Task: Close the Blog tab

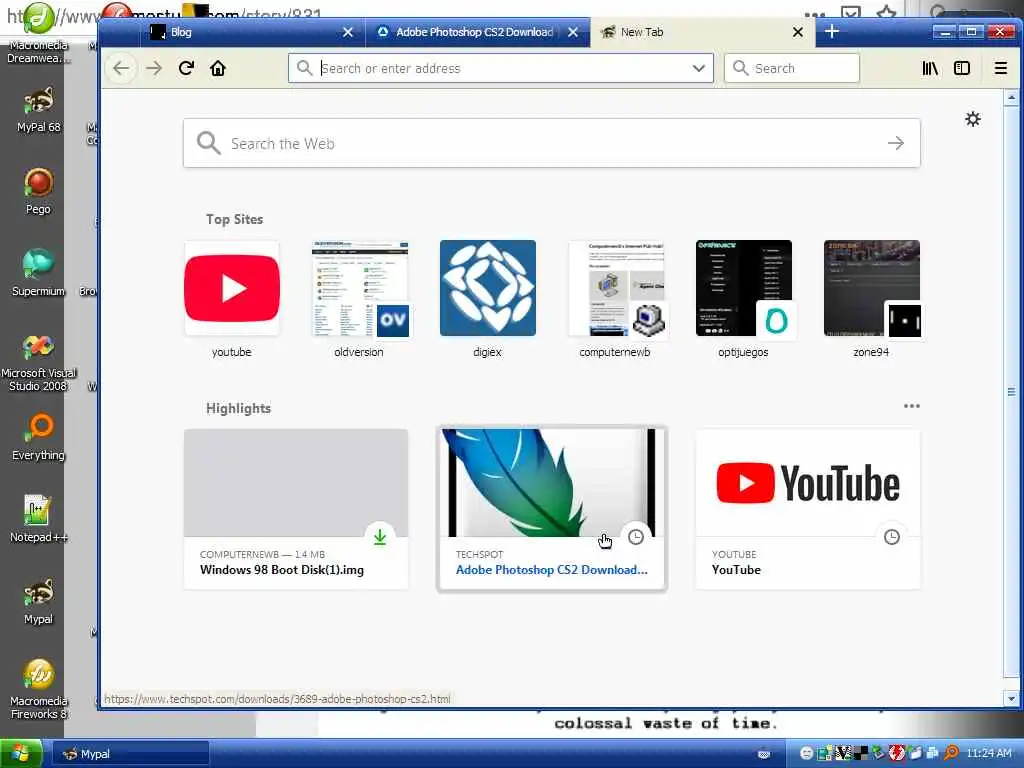Action: pyautogui.click(x=348, y=32)
